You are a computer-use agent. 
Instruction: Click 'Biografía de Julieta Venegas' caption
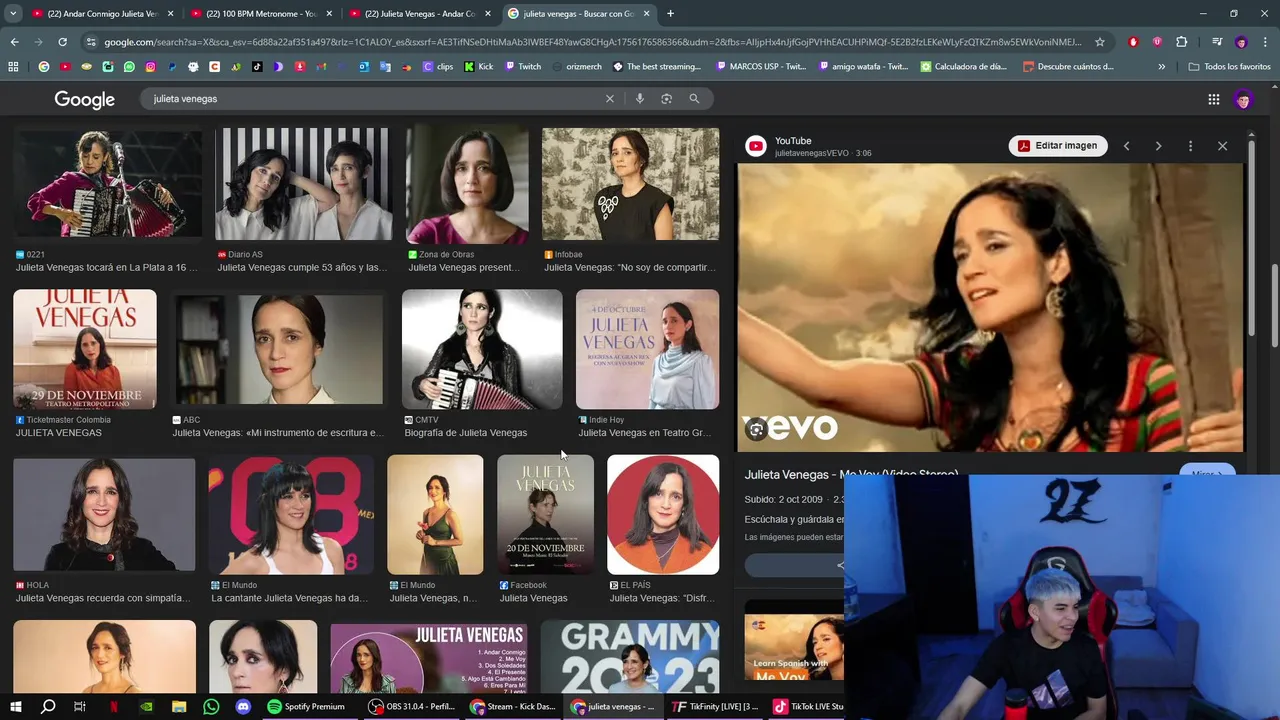point(465,433)
